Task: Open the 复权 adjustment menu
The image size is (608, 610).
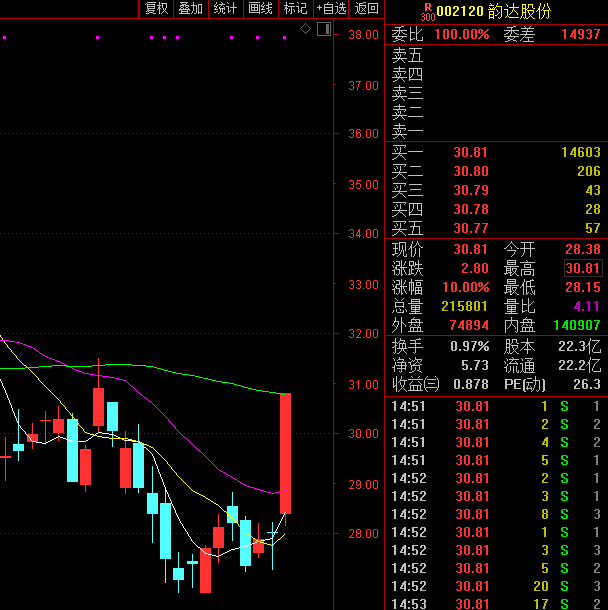Action: (157, 9)
